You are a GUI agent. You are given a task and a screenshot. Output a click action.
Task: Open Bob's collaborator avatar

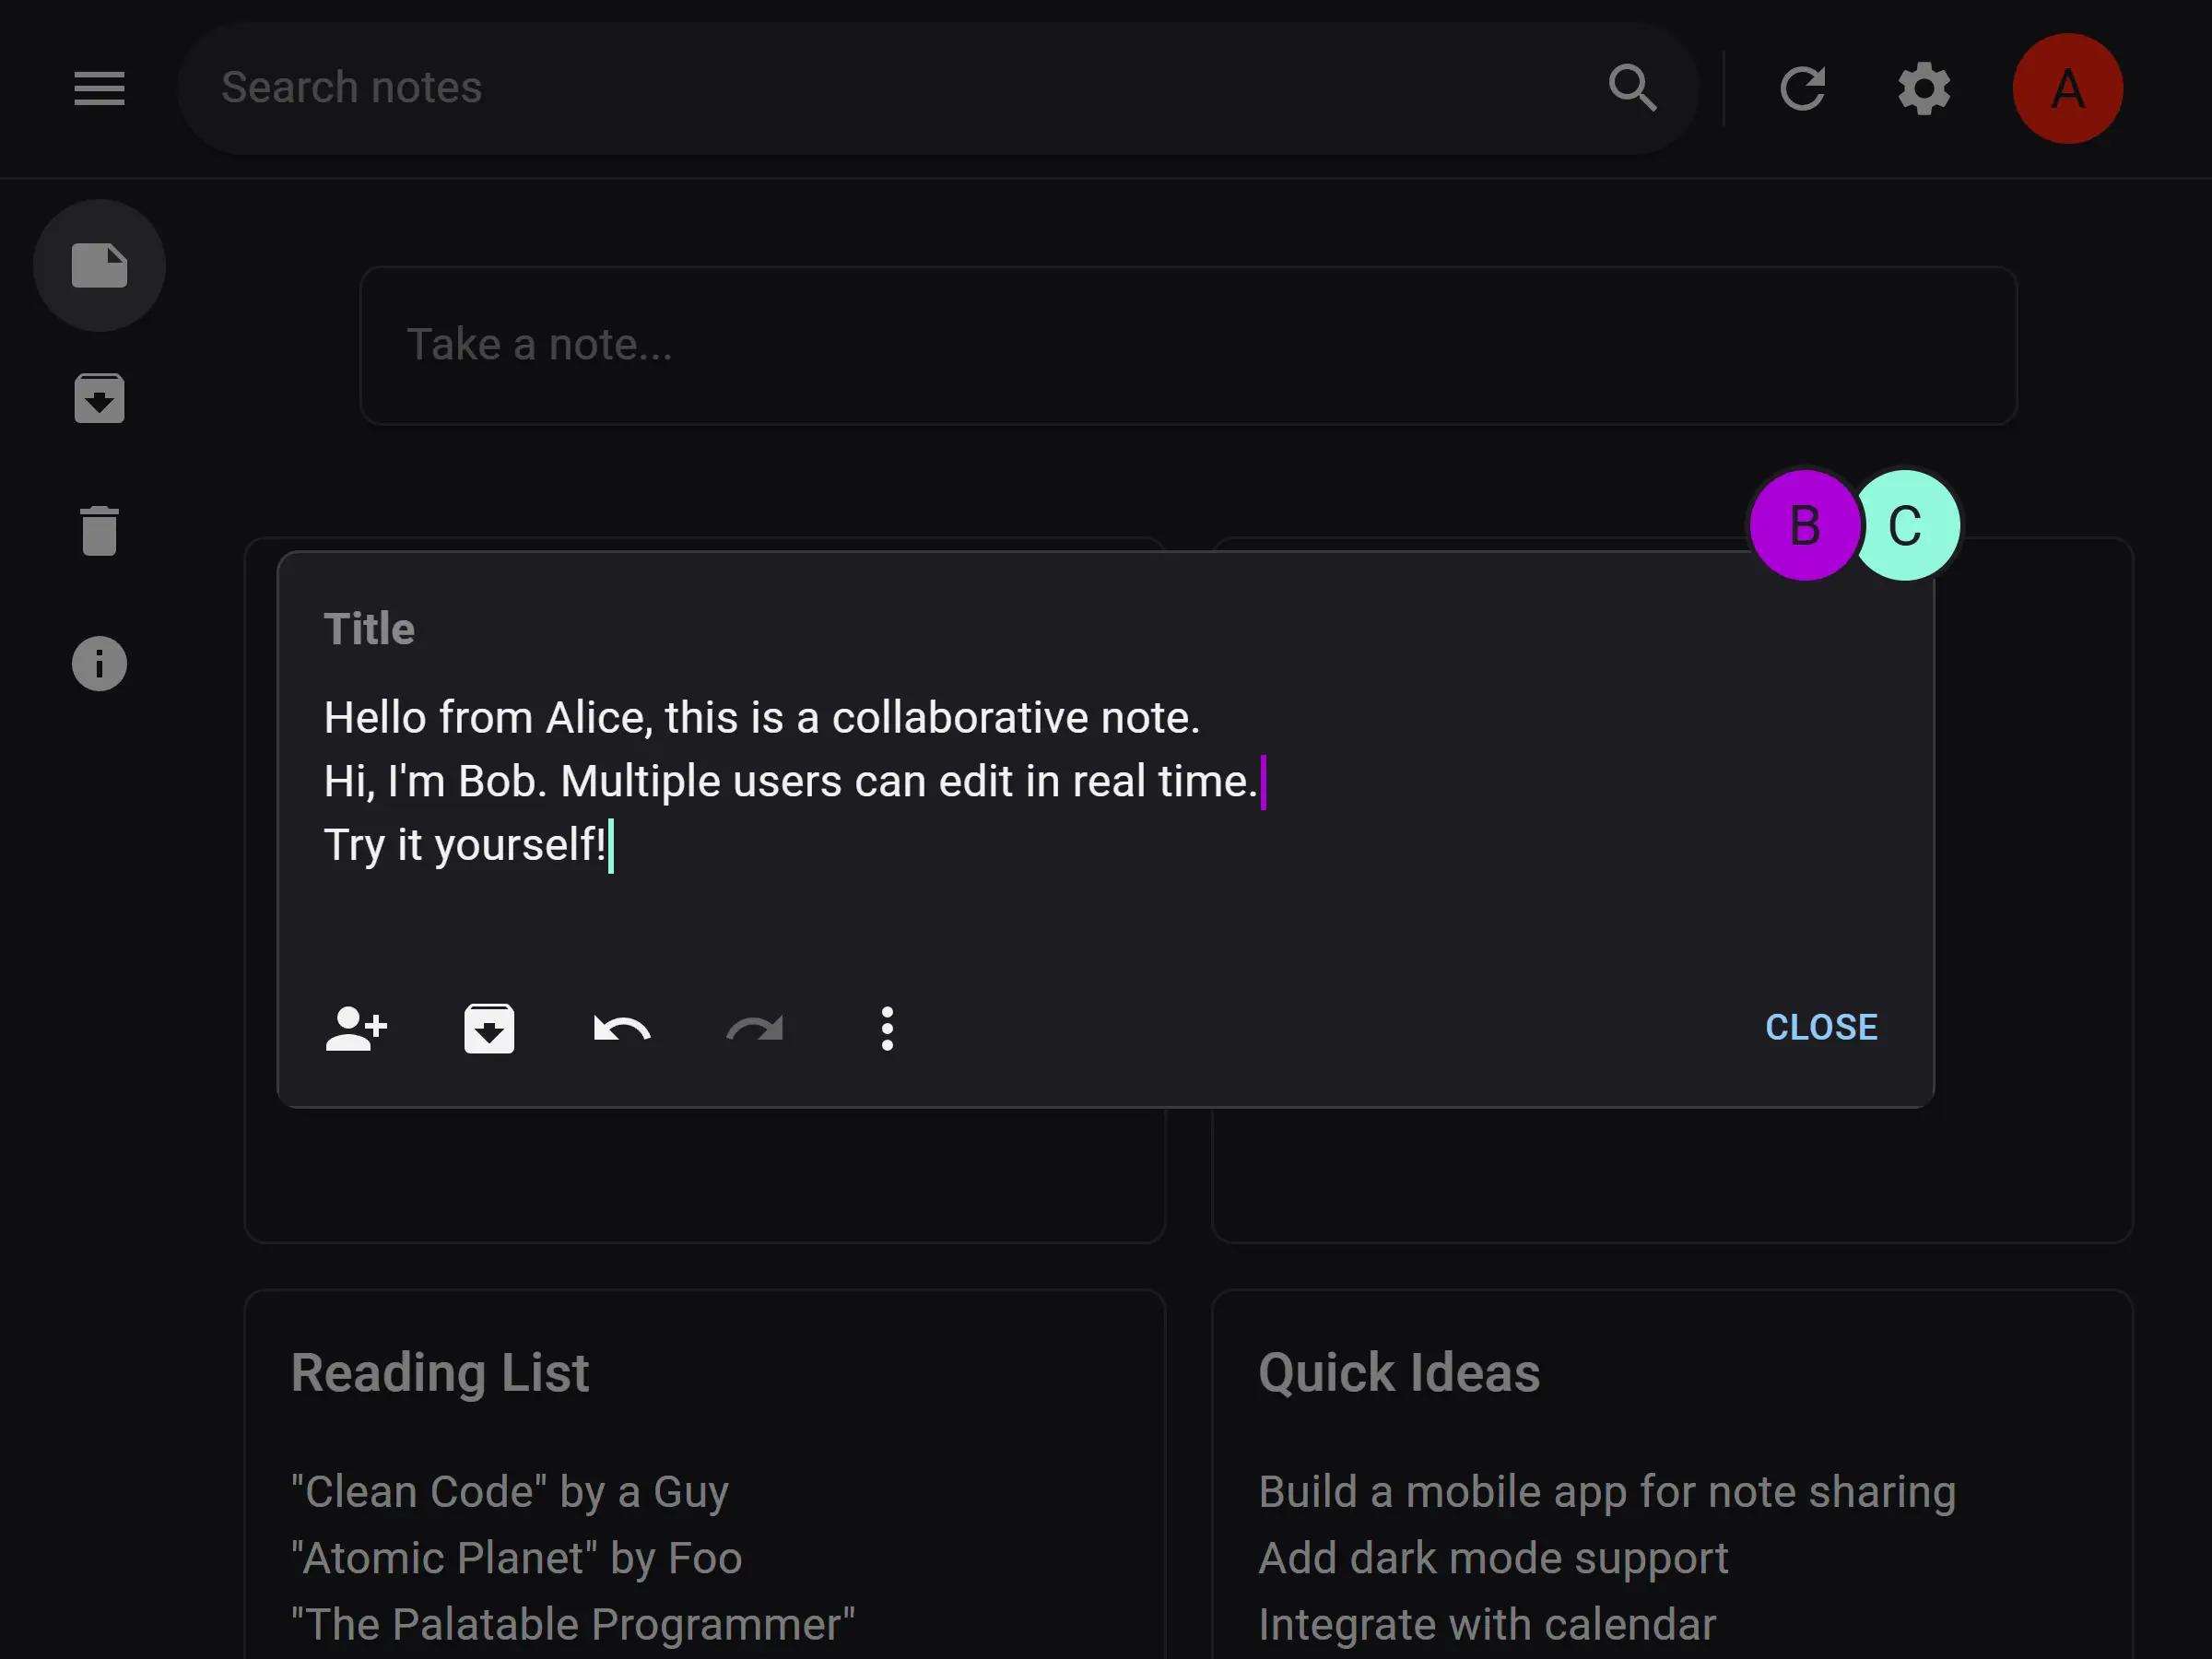click(1804, 526)
